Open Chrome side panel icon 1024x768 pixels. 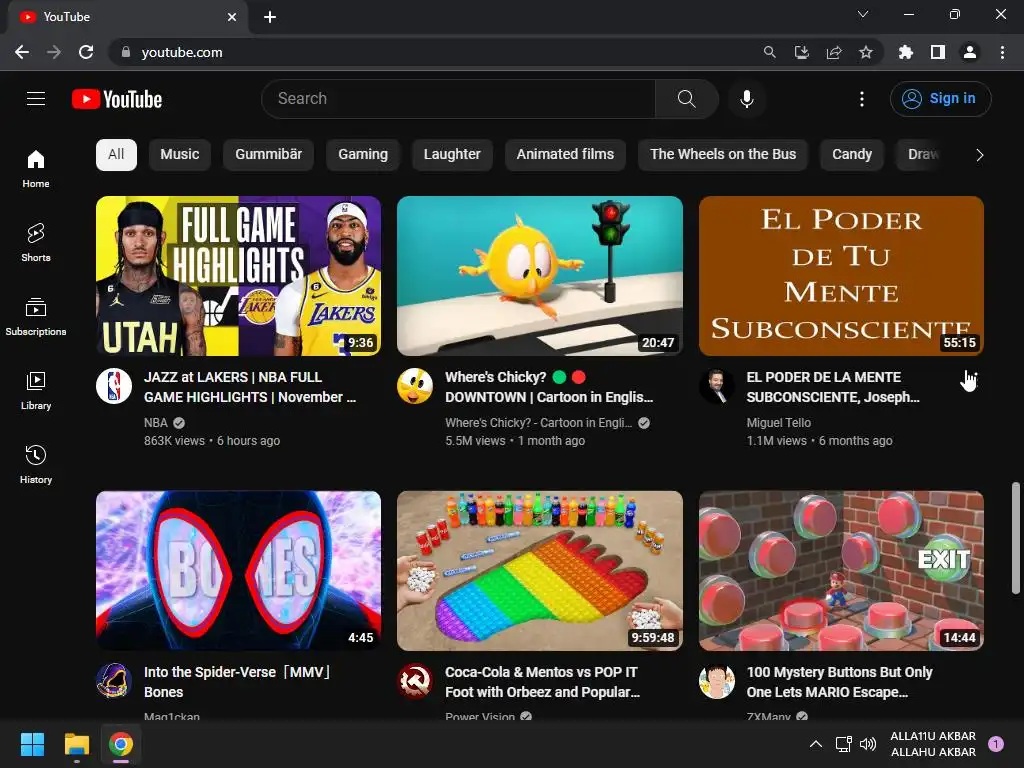[938, 52]
